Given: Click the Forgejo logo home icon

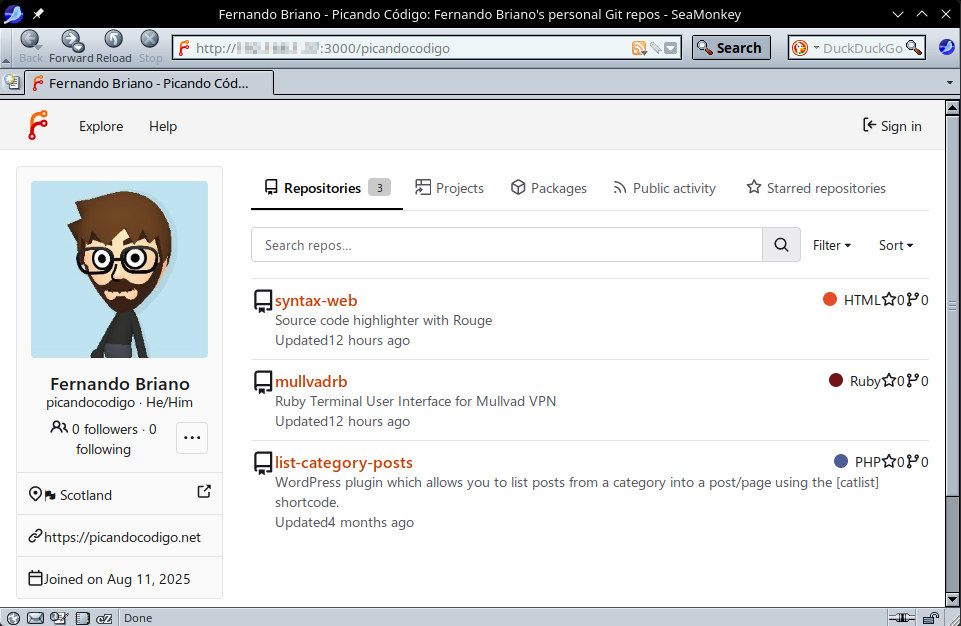Looking at the screenshot, I should click(38, 126).
